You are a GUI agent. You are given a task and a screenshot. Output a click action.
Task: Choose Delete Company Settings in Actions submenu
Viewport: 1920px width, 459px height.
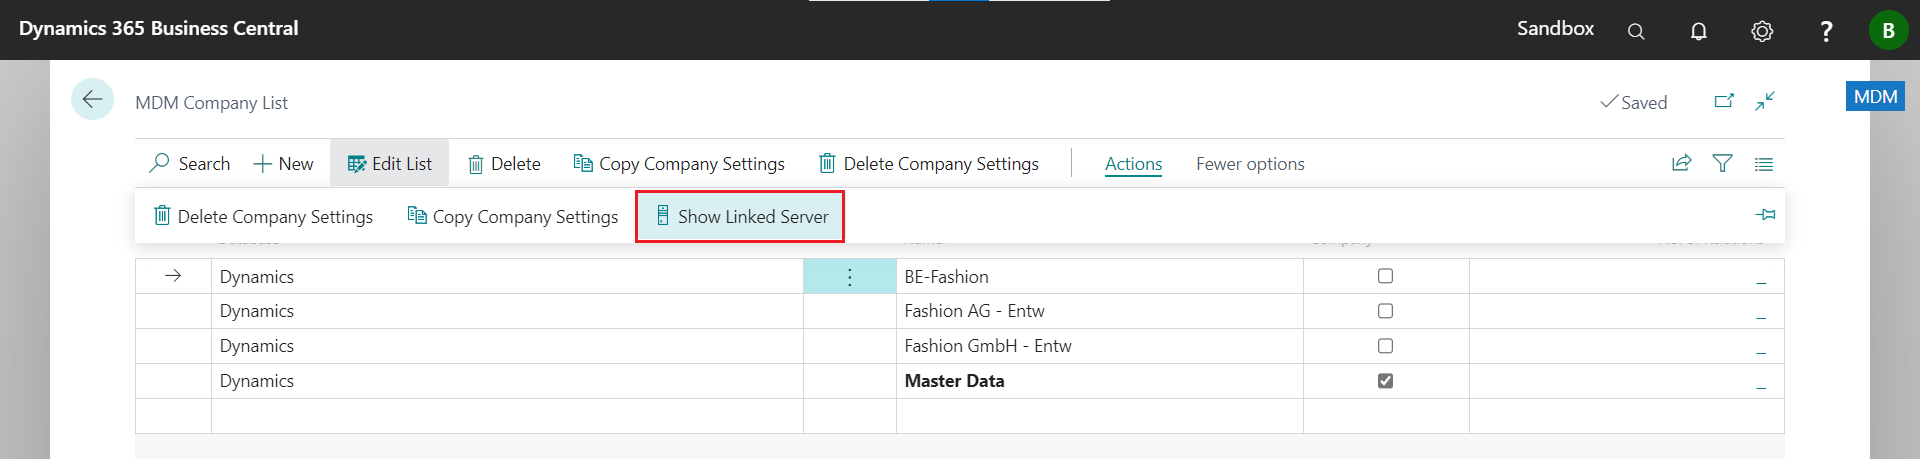(x=263, y=216)
